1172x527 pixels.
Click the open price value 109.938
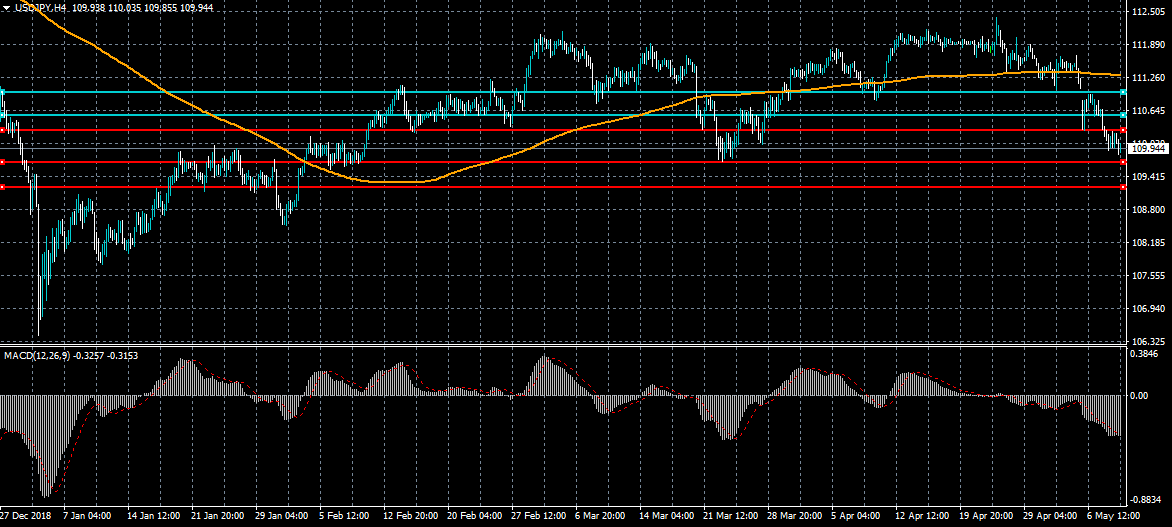(88, 8)
